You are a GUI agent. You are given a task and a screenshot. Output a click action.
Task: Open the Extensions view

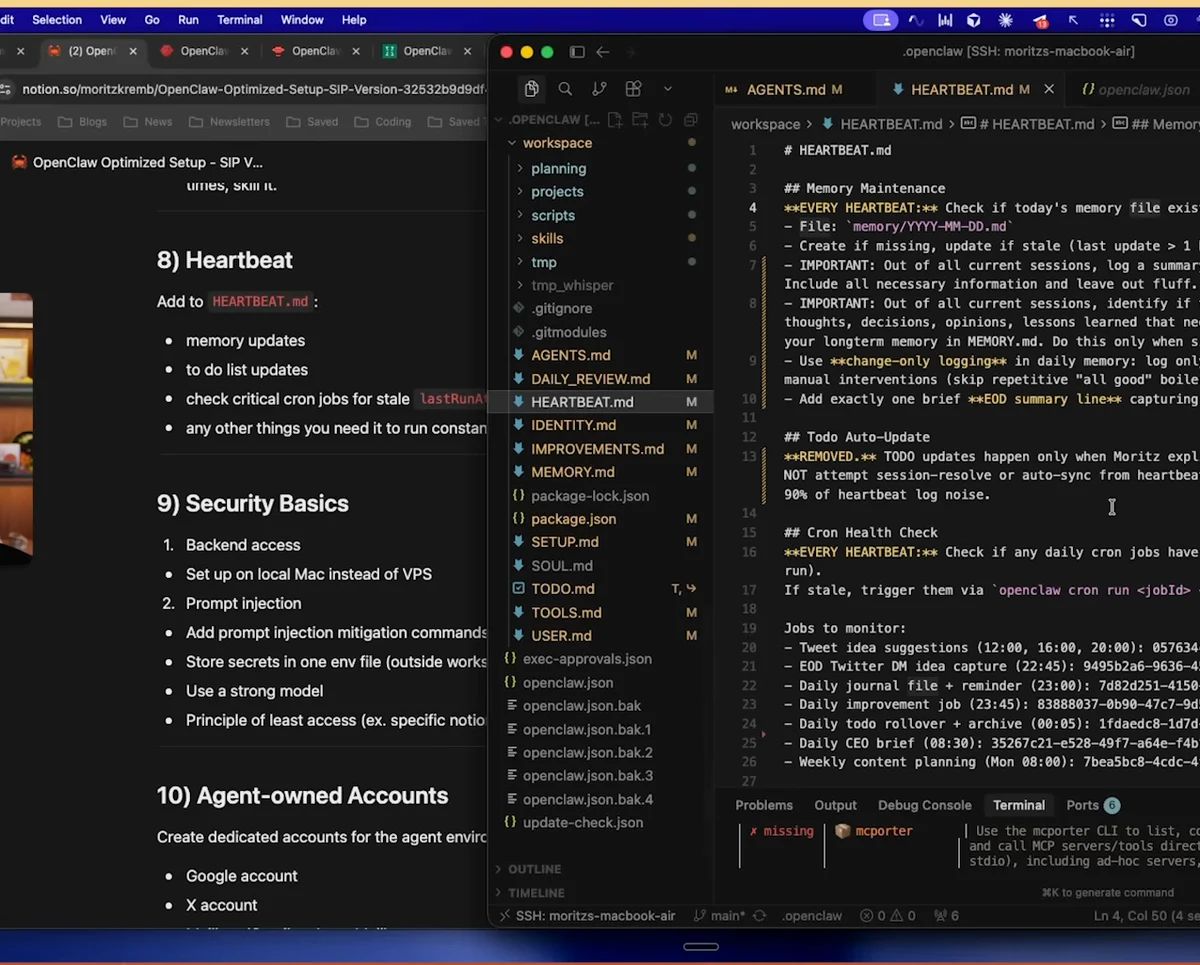tap(633, 88)
